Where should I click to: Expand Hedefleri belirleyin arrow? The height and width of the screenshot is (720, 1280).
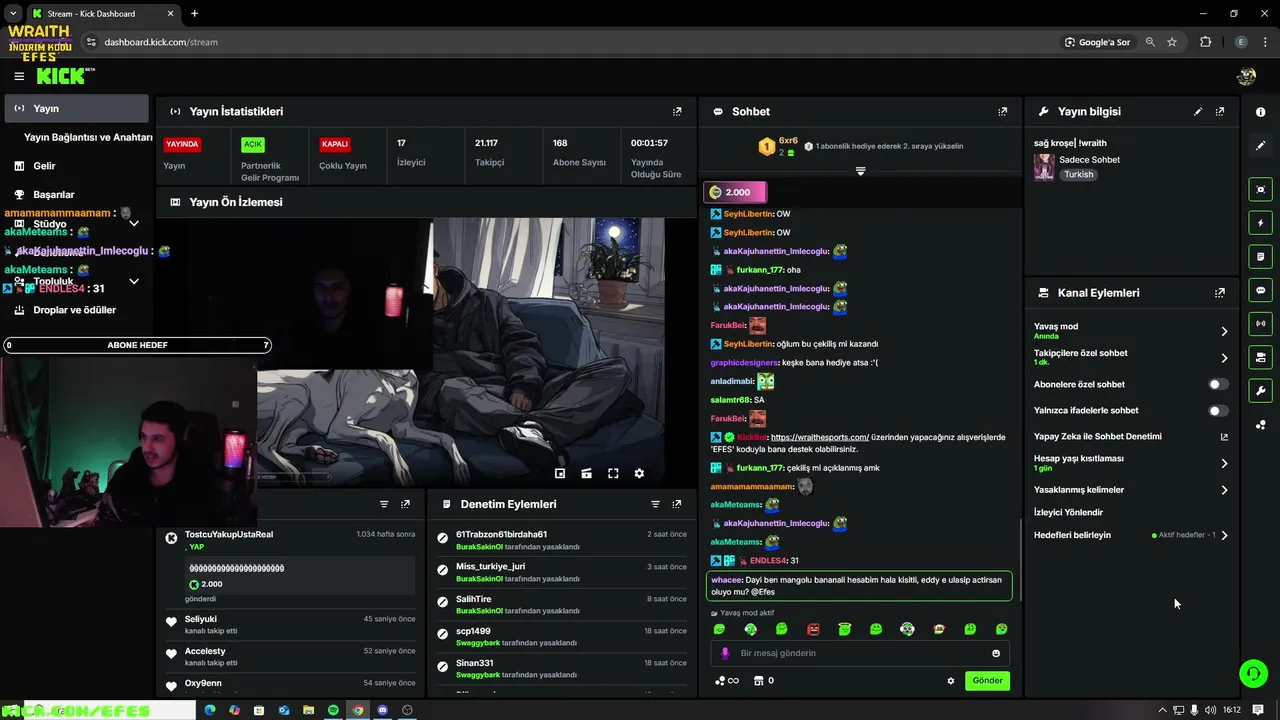(x=1224, y=536)
